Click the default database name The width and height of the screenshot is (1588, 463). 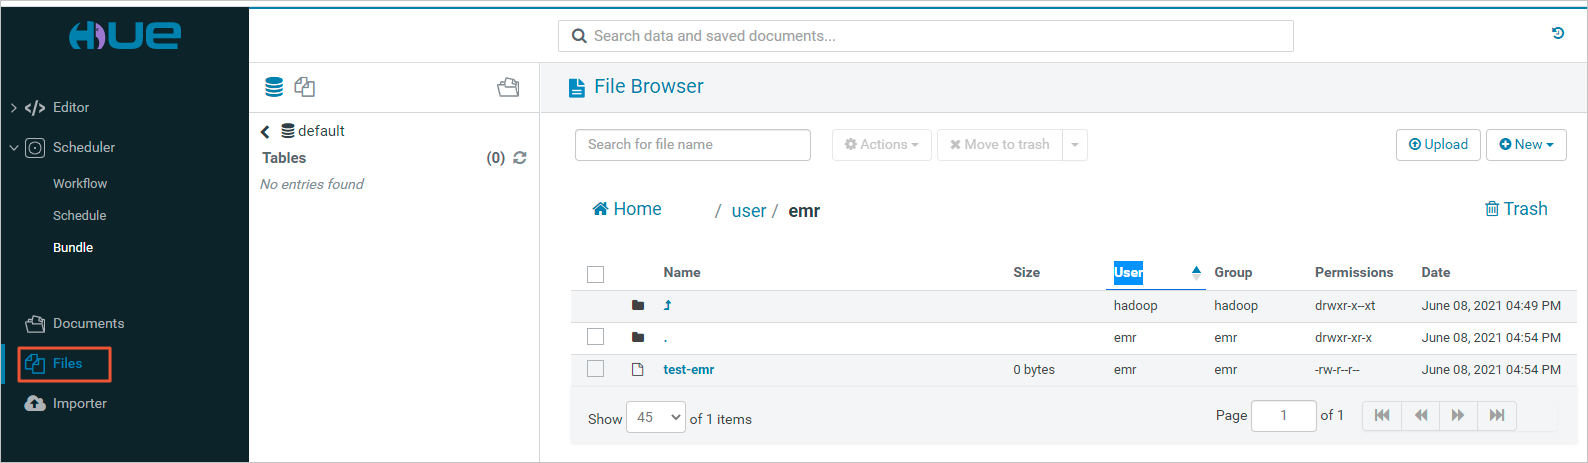click(x=321, y=131)
